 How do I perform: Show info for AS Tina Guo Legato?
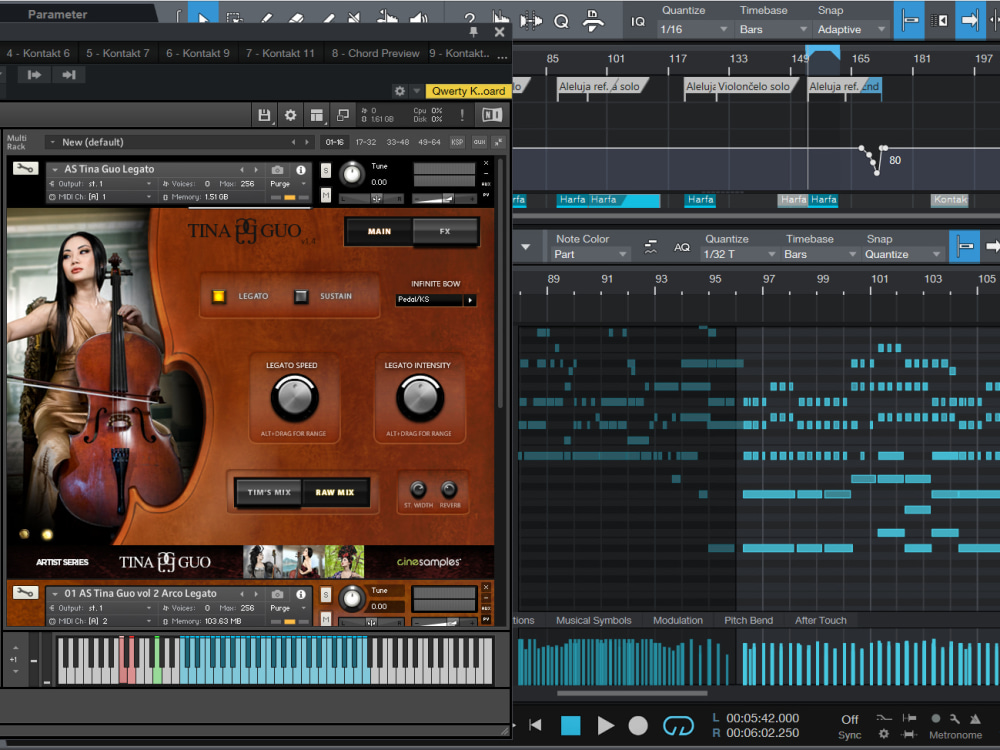(x=300, y=170)
